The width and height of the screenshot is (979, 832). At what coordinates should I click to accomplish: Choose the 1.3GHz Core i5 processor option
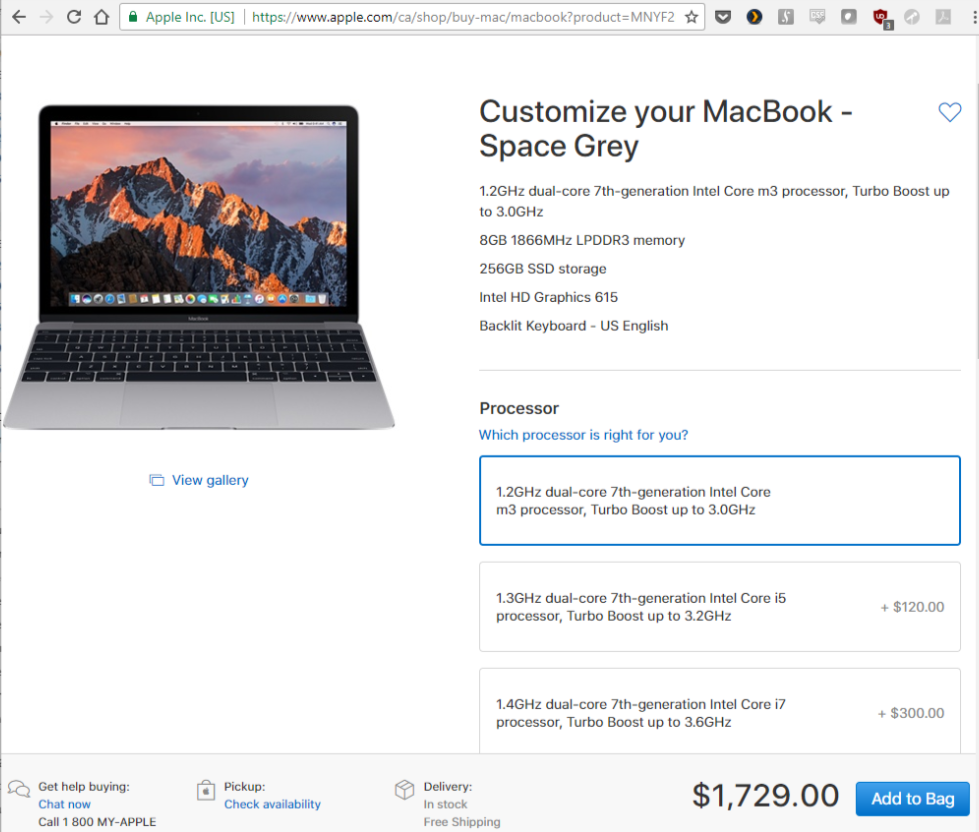pyautogui.click(x=719, y=607)
